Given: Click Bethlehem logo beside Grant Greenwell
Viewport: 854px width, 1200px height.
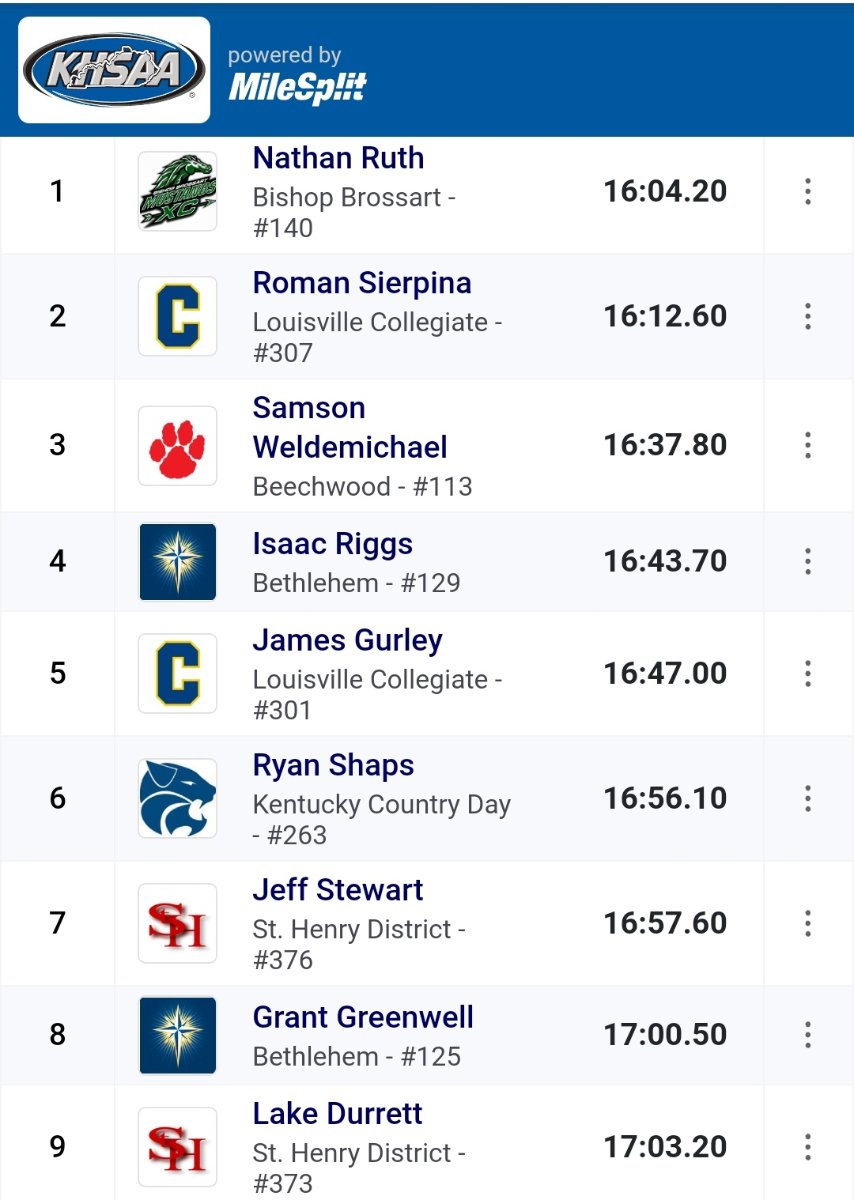Looking at the screenshot, I should 177,1035.
